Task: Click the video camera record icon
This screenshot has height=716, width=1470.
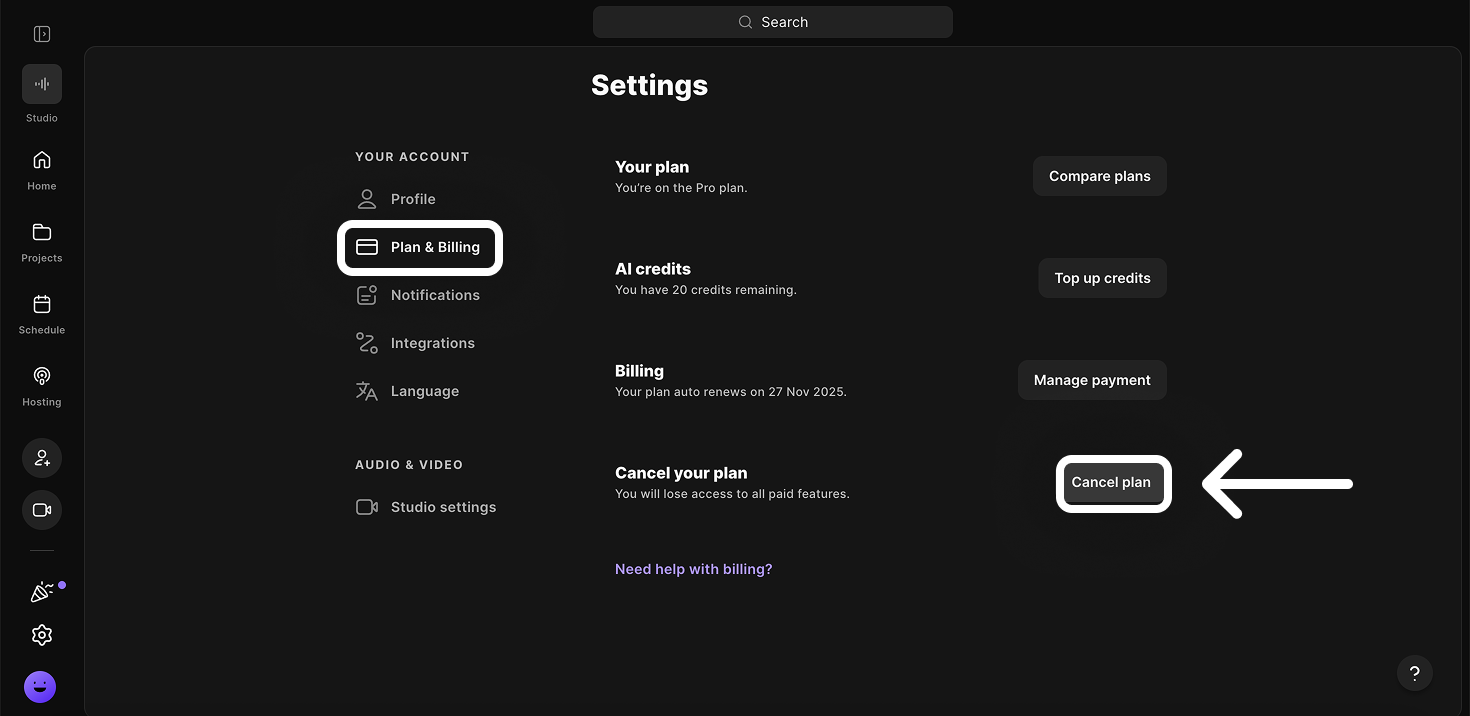Action: coord(42,510)
